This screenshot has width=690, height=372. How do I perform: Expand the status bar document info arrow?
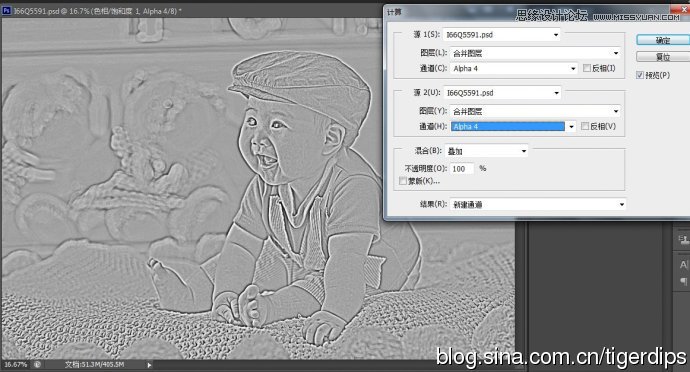tap(149, 365)
